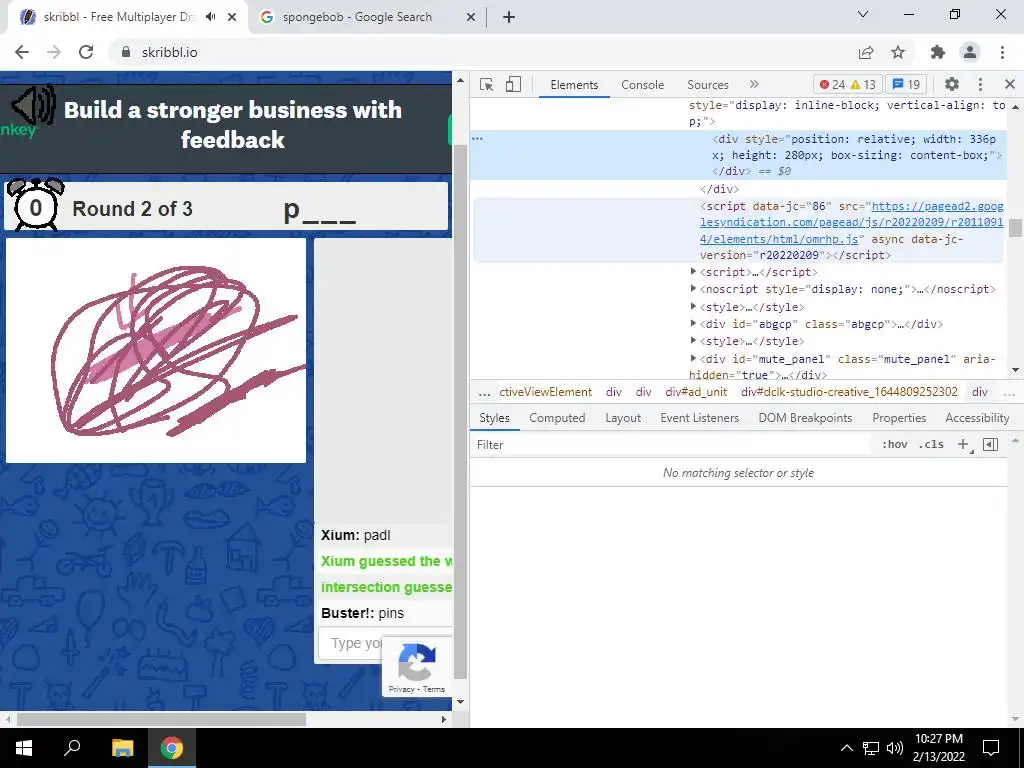Expand the style node below abgcp div
1024x768 pixels.
[694, 340]
